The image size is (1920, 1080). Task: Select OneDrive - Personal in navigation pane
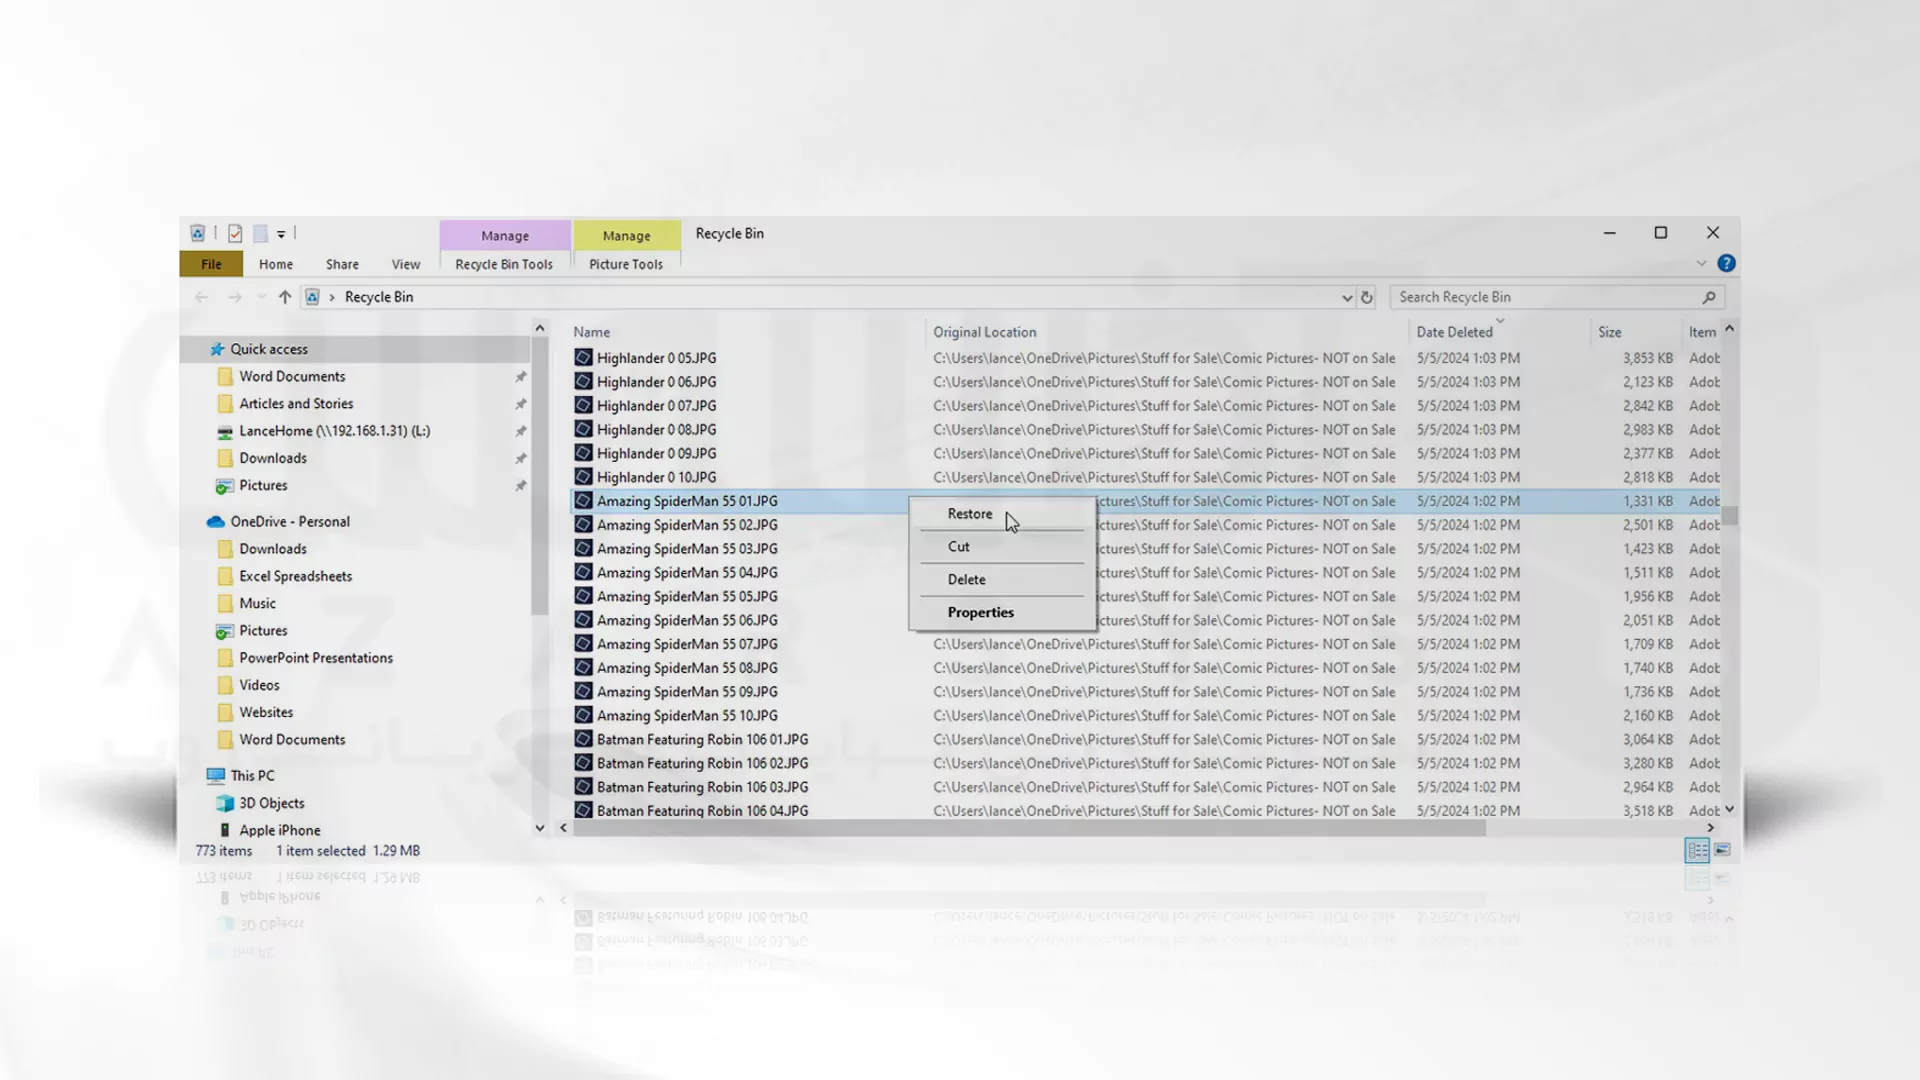290,522
